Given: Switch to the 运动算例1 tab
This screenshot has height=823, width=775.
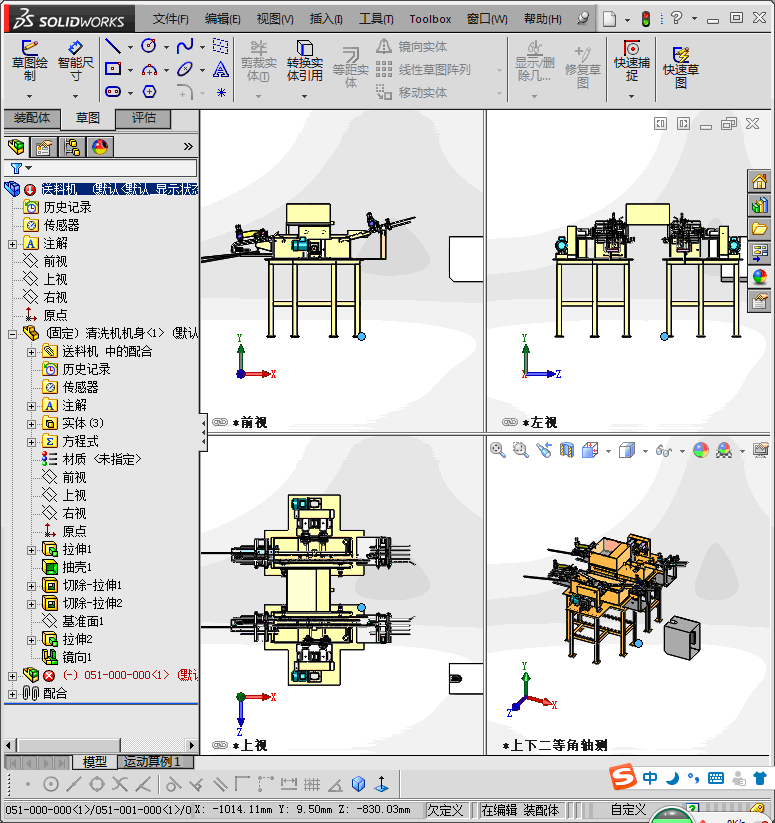Looking at the screenshot, I should 152,762.
